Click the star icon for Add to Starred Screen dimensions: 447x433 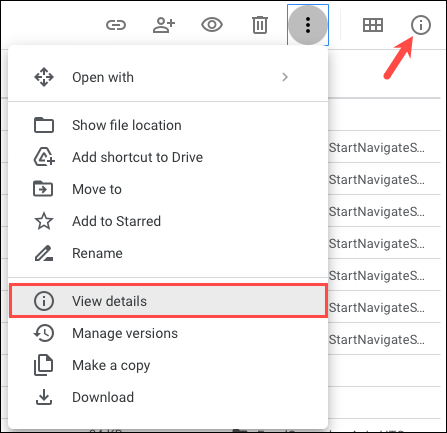[44, 221]
